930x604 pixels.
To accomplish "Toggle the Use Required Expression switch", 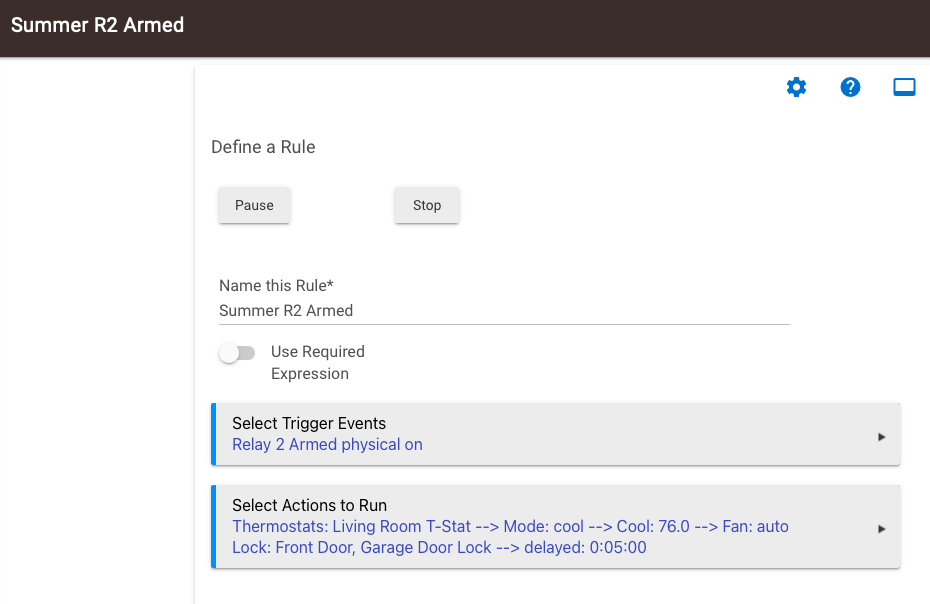I will [x=237, y=353].
